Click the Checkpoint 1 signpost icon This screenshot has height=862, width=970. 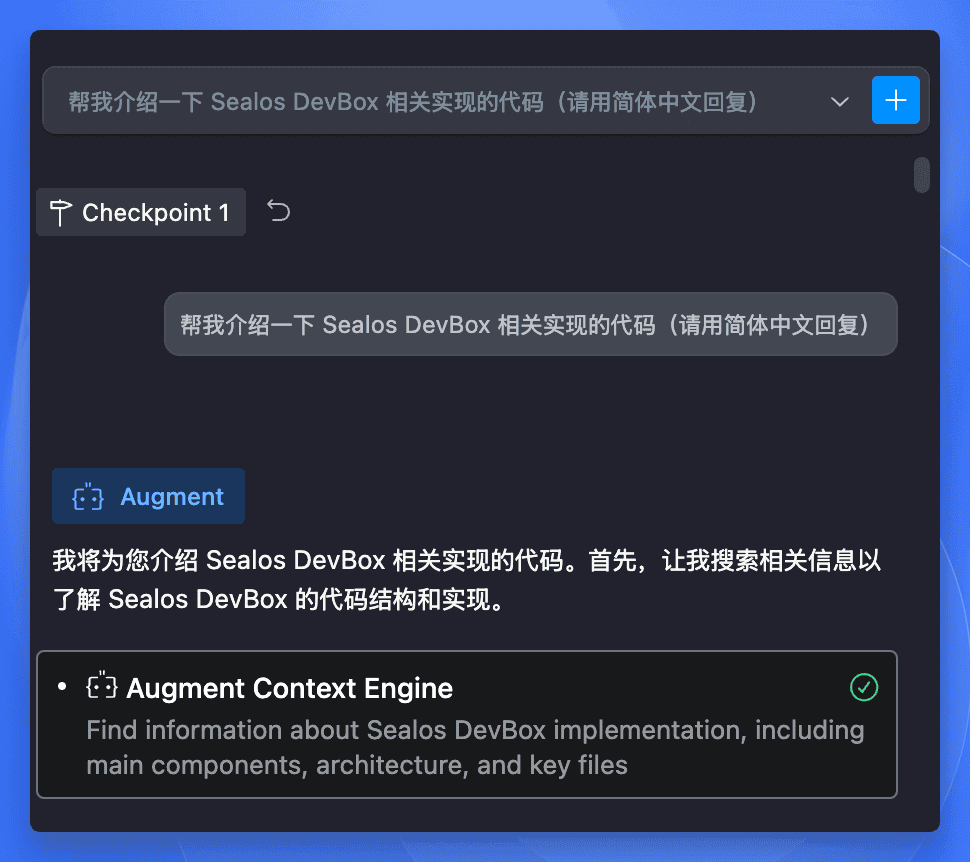pos(61,212)
